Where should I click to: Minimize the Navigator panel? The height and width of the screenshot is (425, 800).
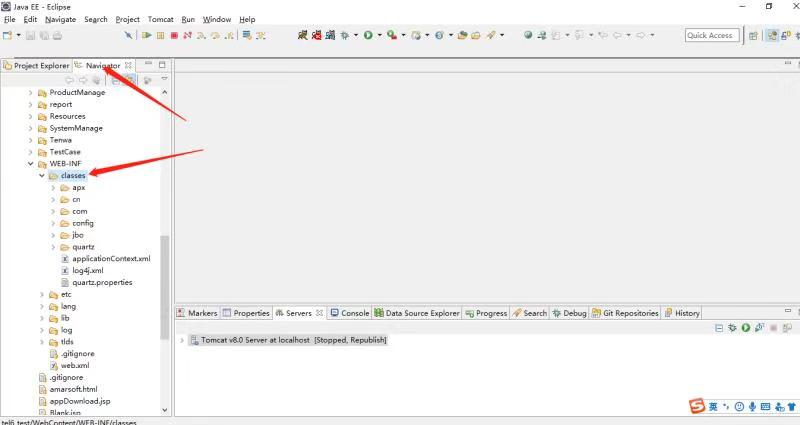coord(148,64)
